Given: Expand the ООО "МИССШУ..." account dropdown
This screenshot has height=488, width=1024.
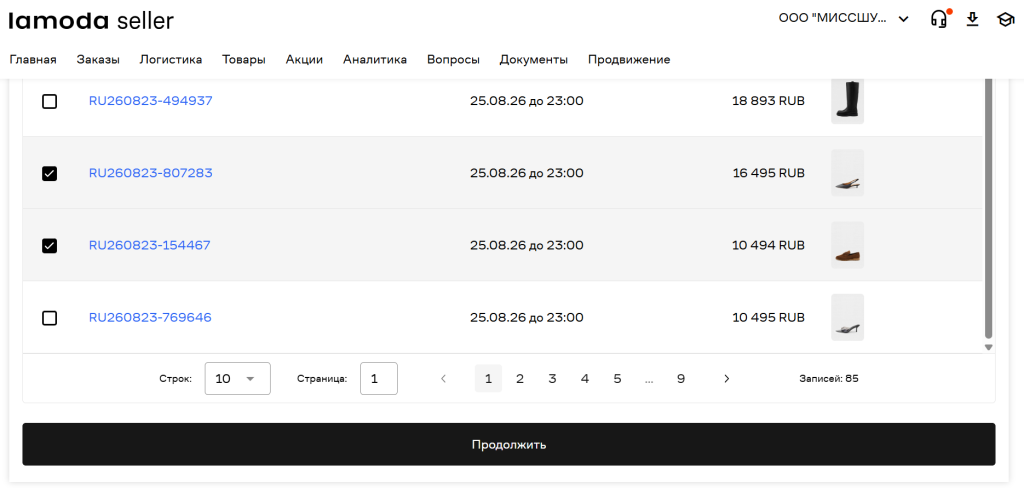Looking at the screenshot, I should (x=844, y=19).
